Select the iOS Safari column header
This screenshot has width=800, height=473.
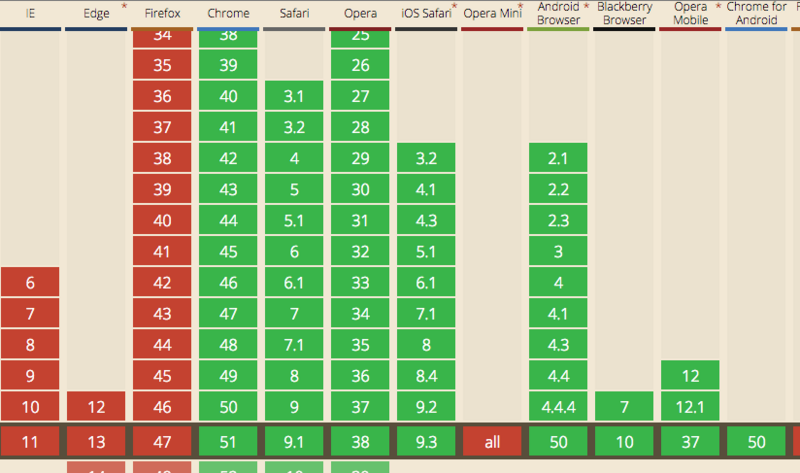click(426, 13)
